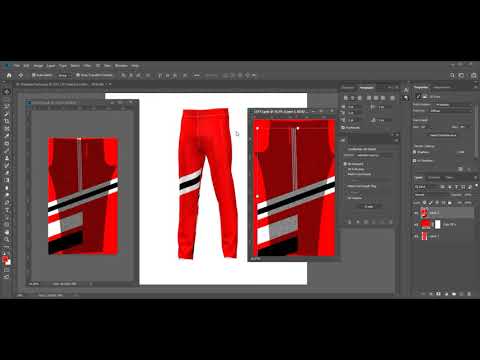Screen dimensions: 480x360
Task: Close the main document tab
Action: (x=109, y=84)
